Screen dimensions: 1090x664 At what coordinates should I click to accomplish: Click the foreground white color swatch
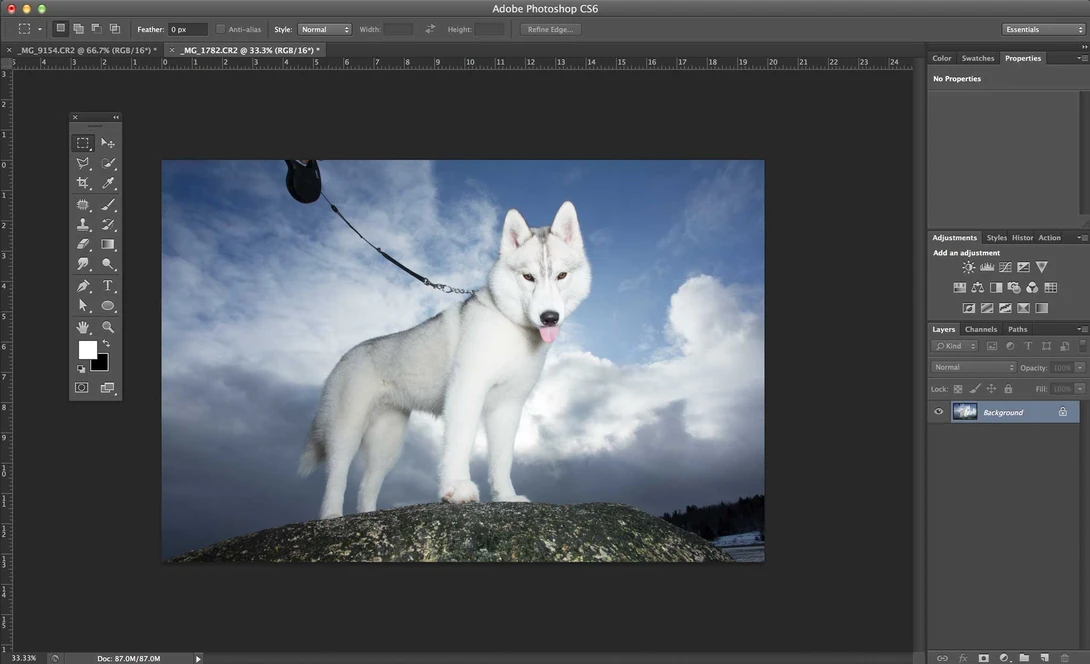coord(86,349)
